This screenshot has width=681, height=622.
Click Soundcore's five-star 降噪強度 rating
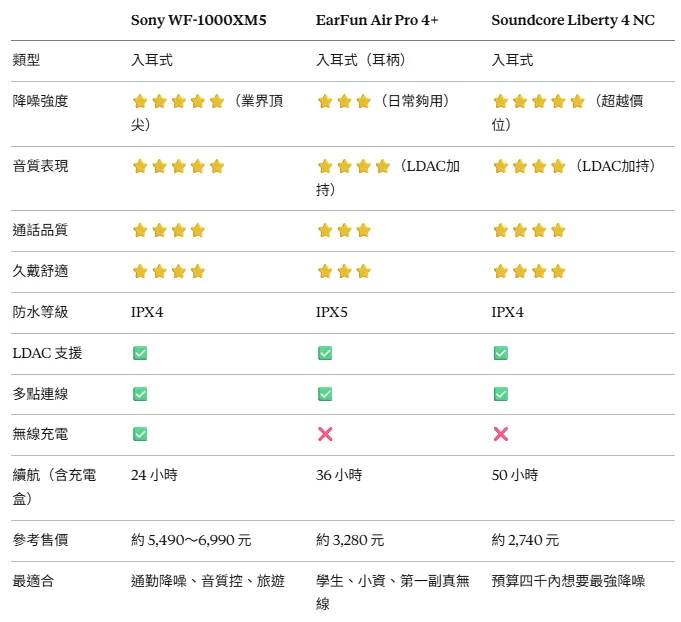click(538, 101)
